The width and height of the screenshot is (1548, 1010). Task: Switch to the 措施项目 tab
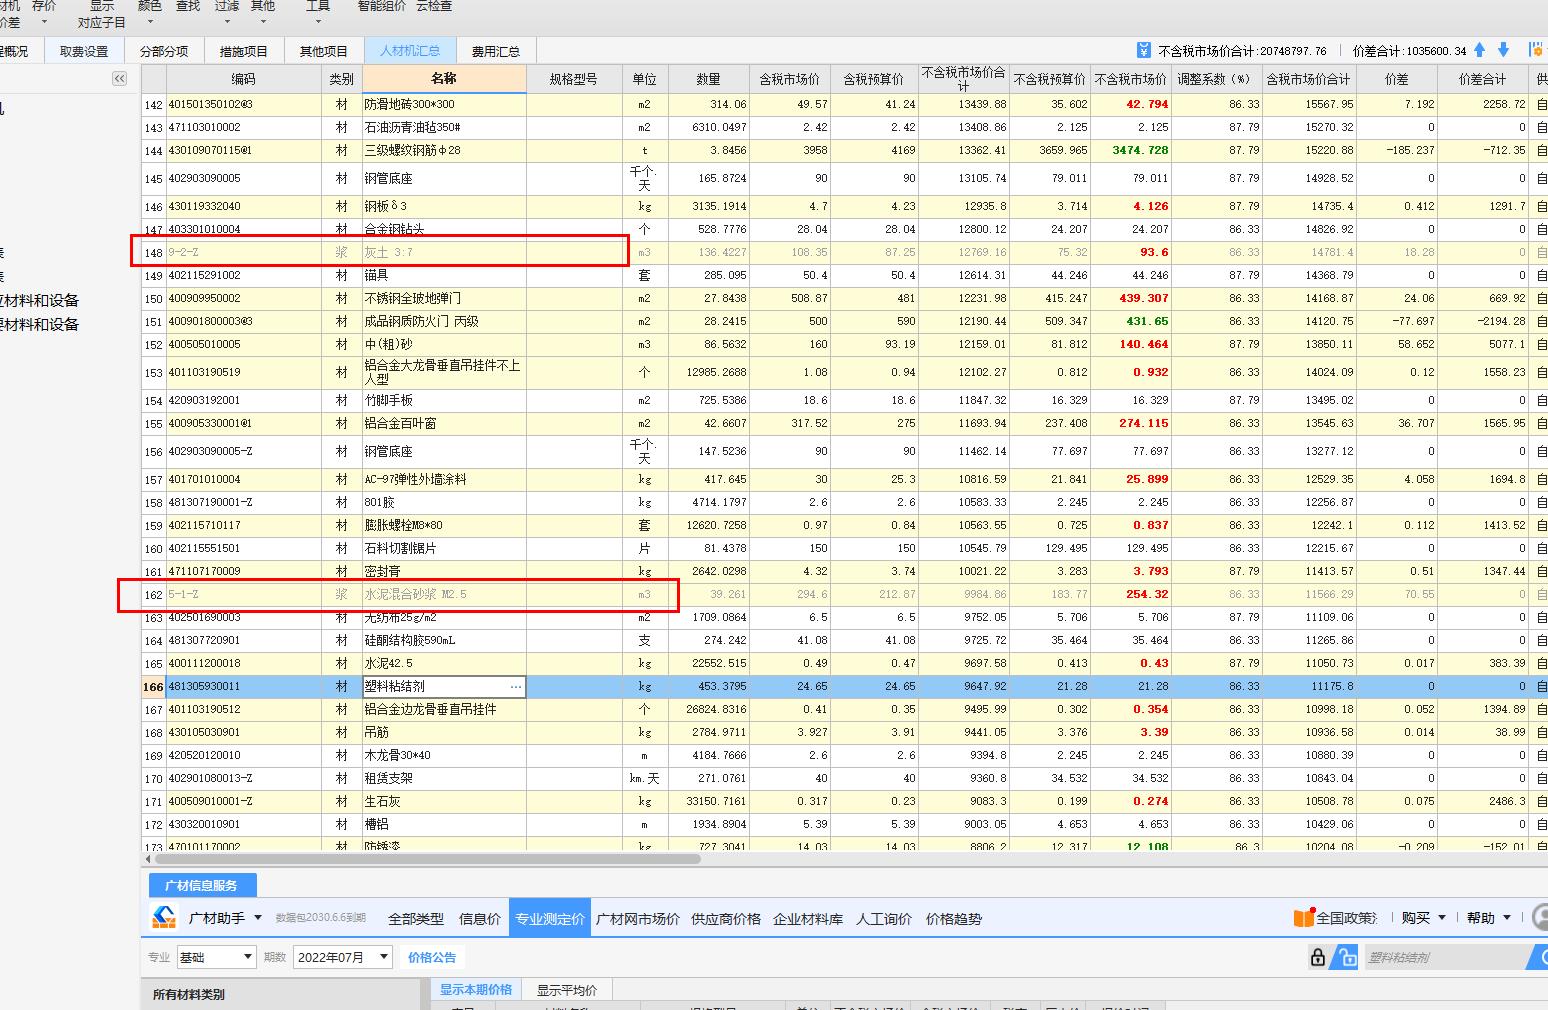(244, 51)
